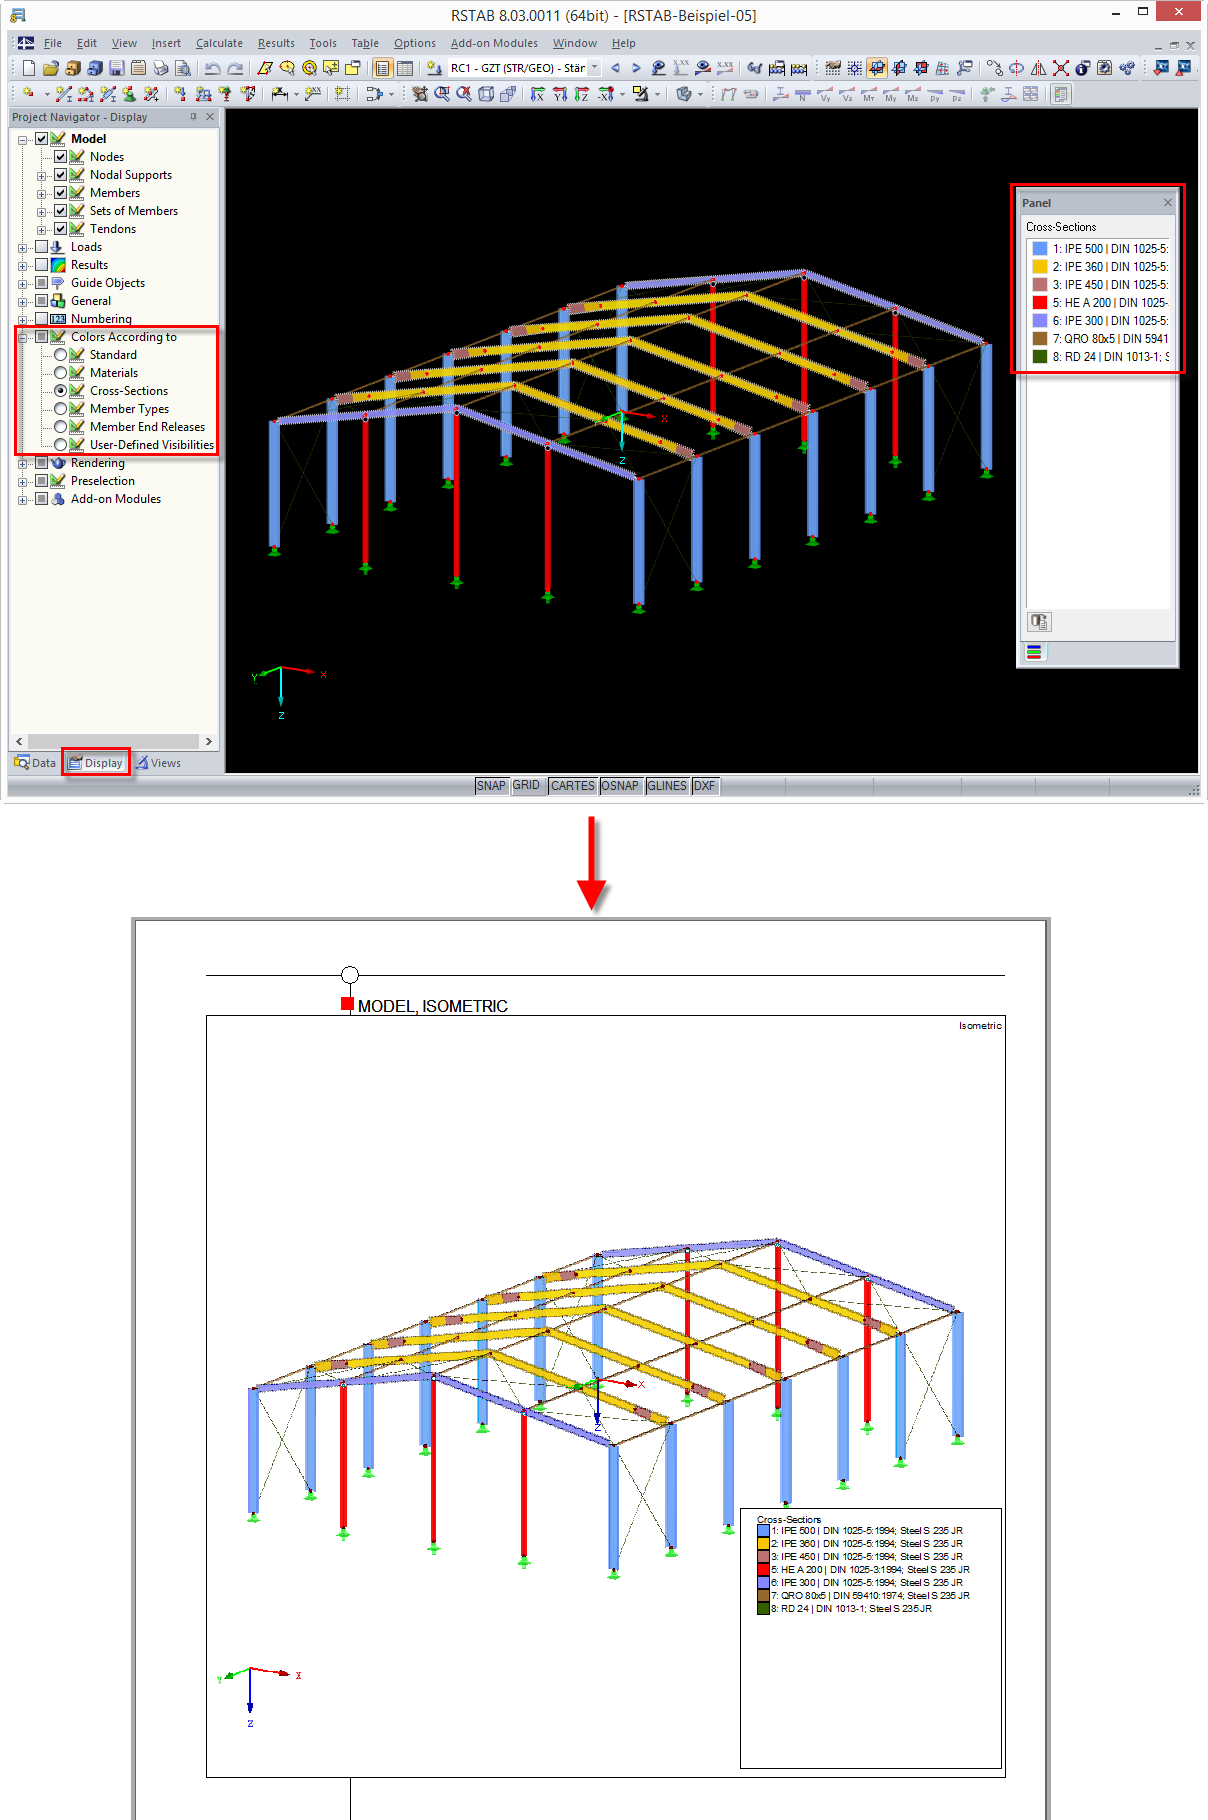Click the Print icon in the toolbar
This screenshot has height=1820, width=1208.
coord(161,68)
